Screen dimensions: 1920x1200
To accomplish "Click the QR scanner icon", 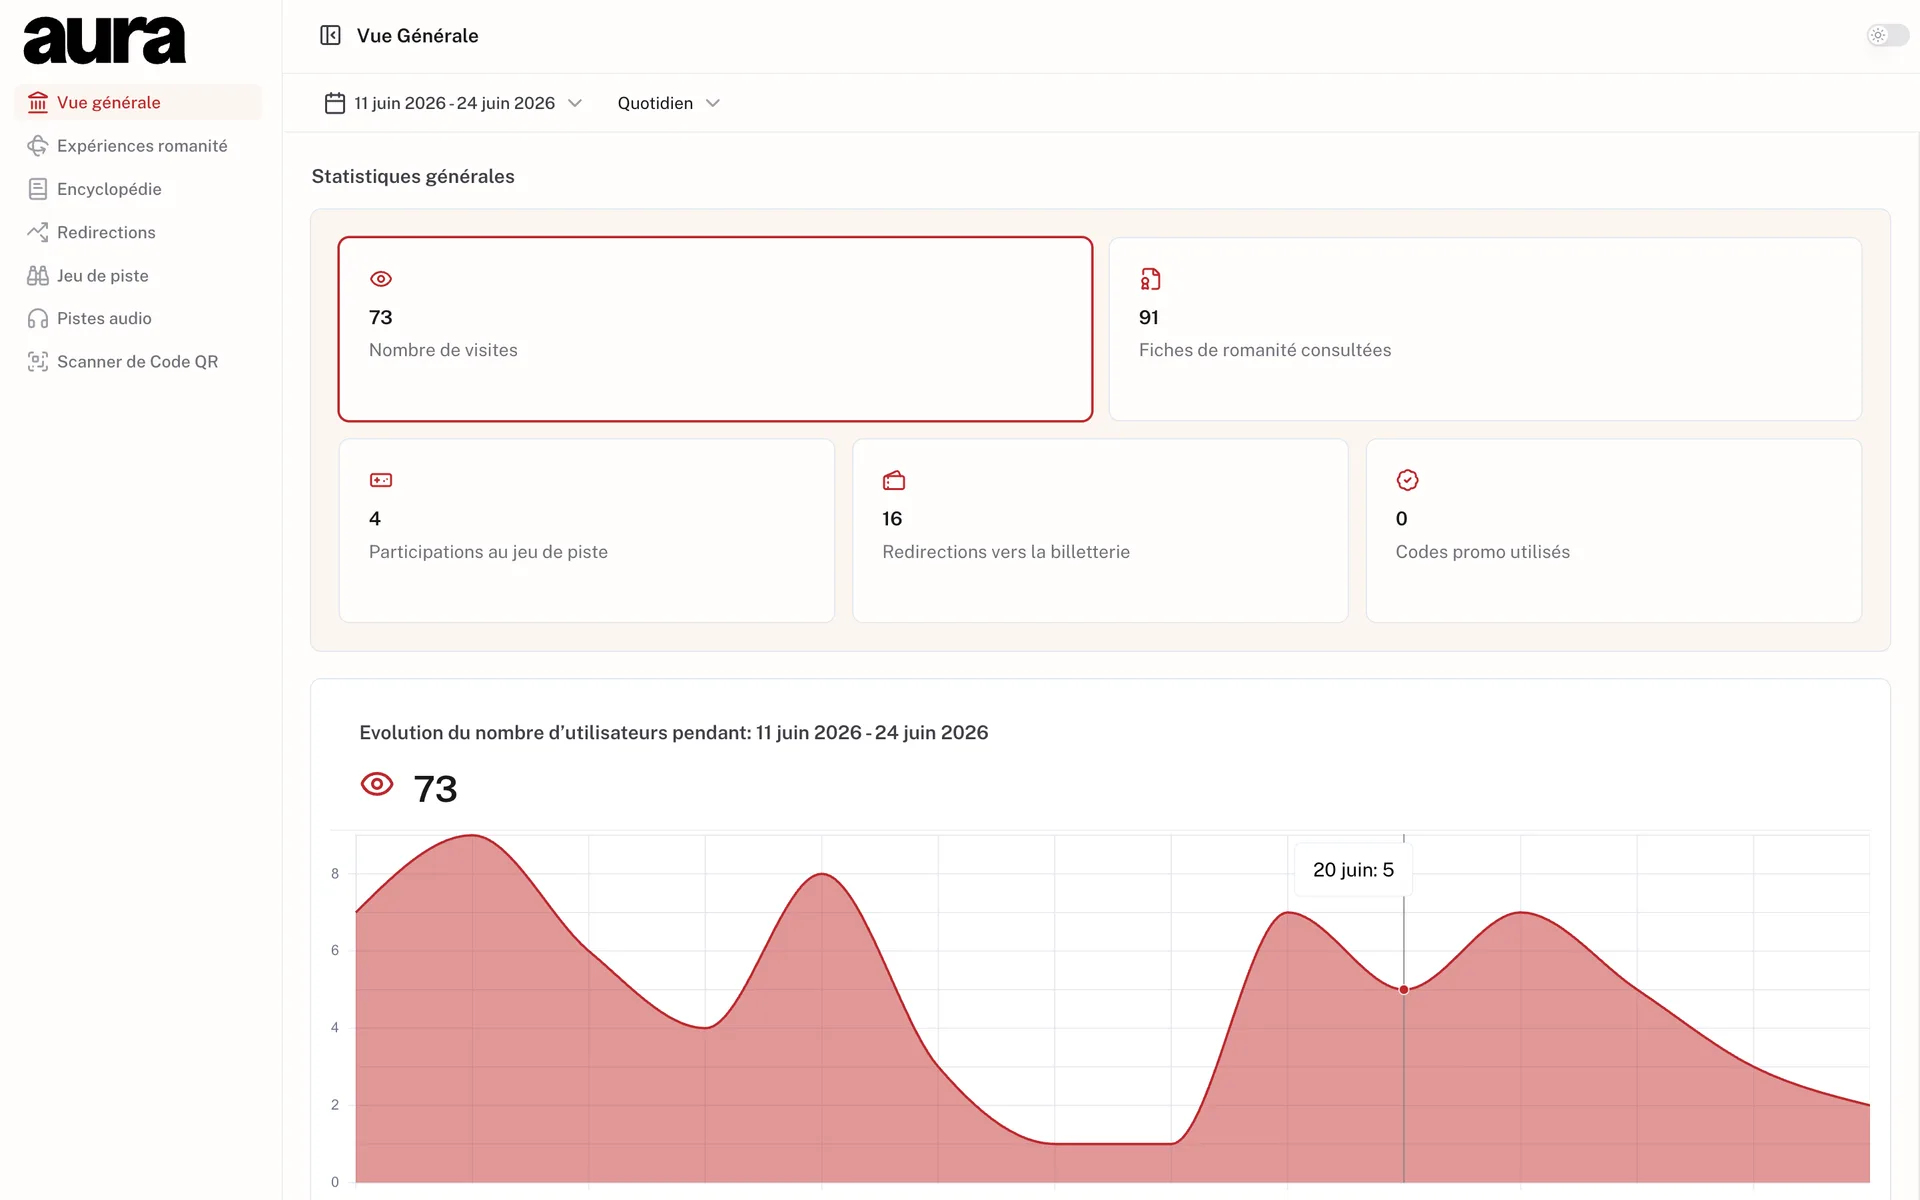I will pyautogui.click(x=38, y=362).
